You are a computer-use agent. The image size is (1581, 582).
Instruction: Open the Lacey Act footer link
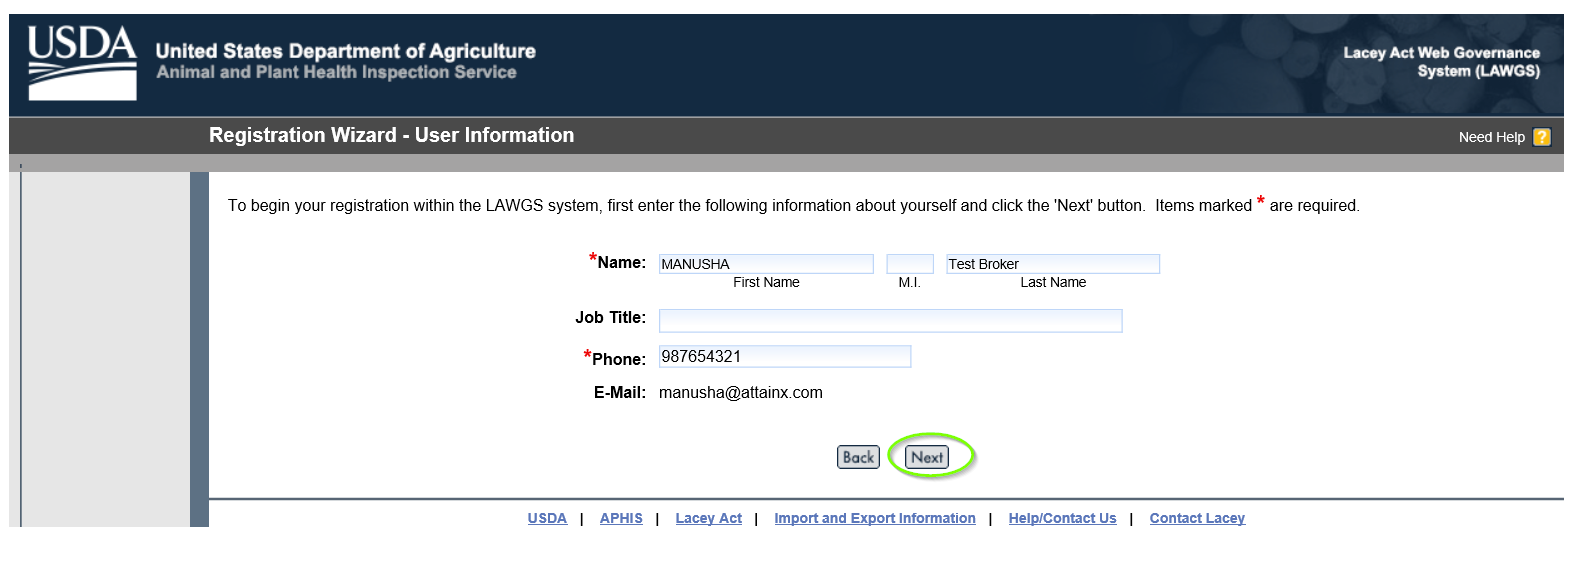pyautogui.click(x=708, y=518)
